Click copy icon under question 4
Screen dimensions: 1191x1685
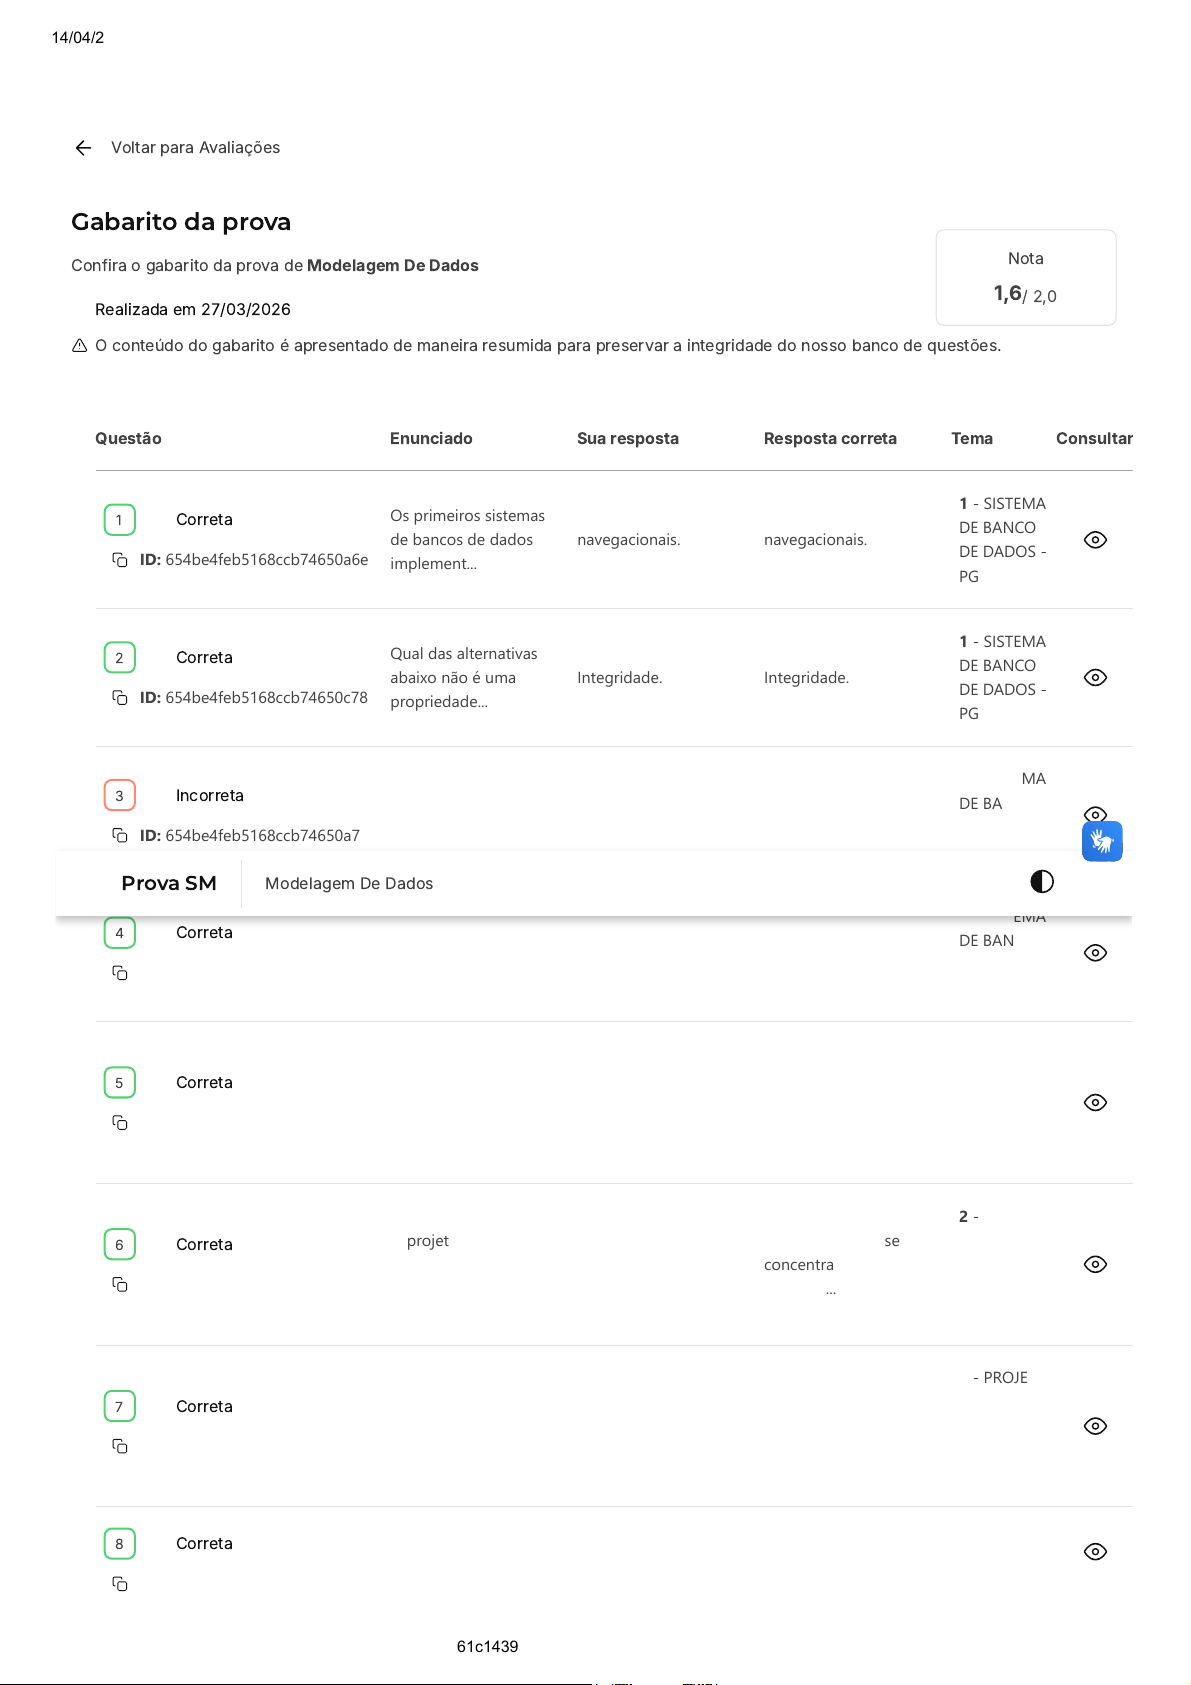pos(120,973)
